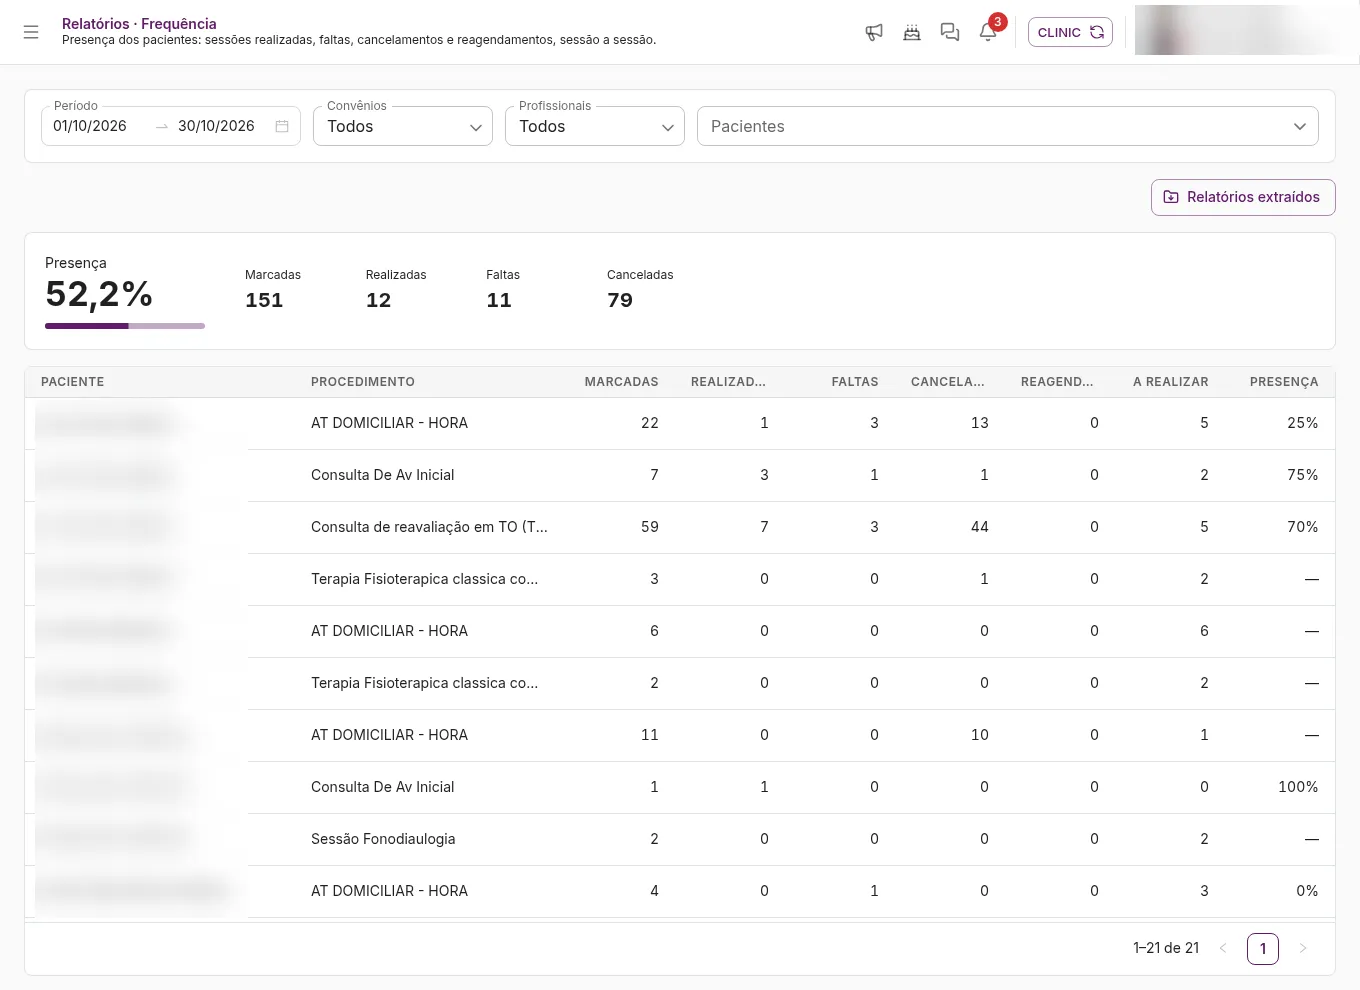Viewport: 1360px width, 990px height.
Task: Click the period start date 01/10/2026
Action: click(x=90, y=126)
